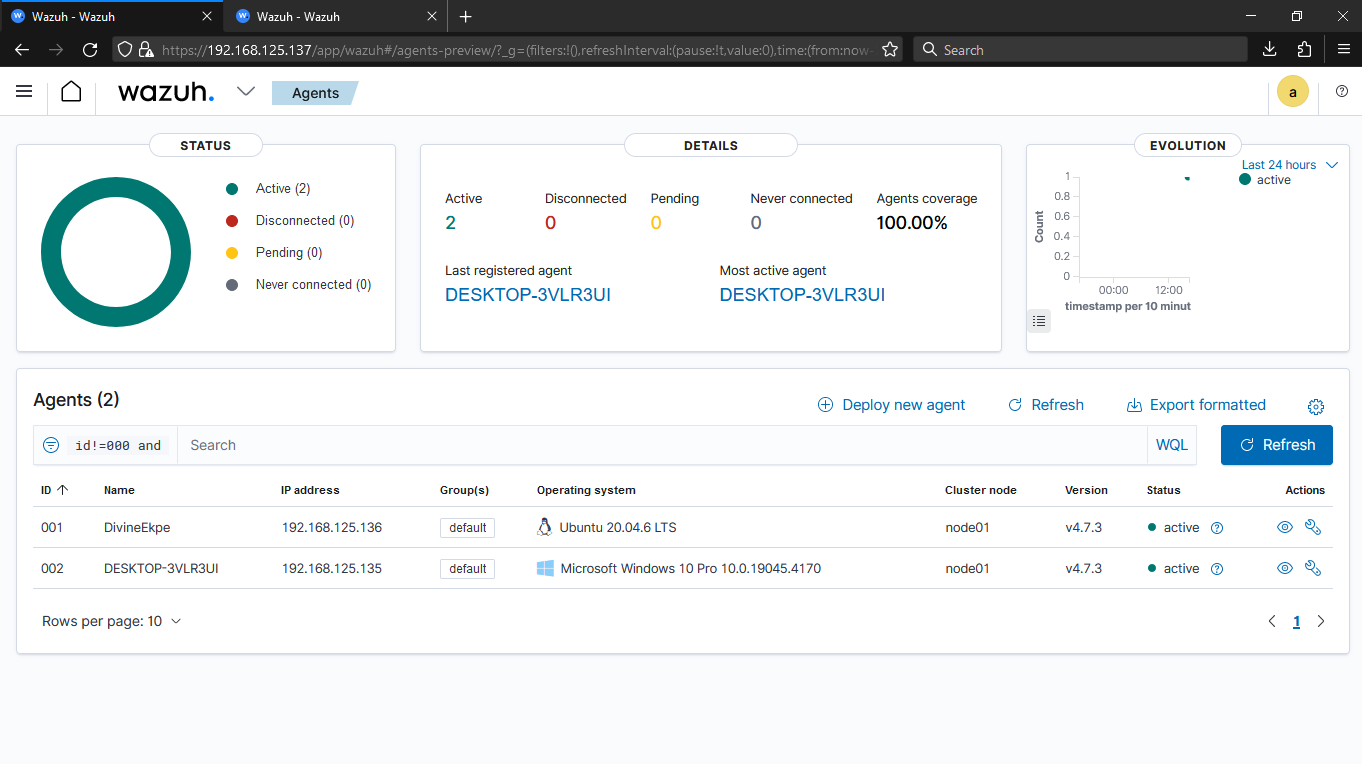Click the WQL syntax button

1172,445
